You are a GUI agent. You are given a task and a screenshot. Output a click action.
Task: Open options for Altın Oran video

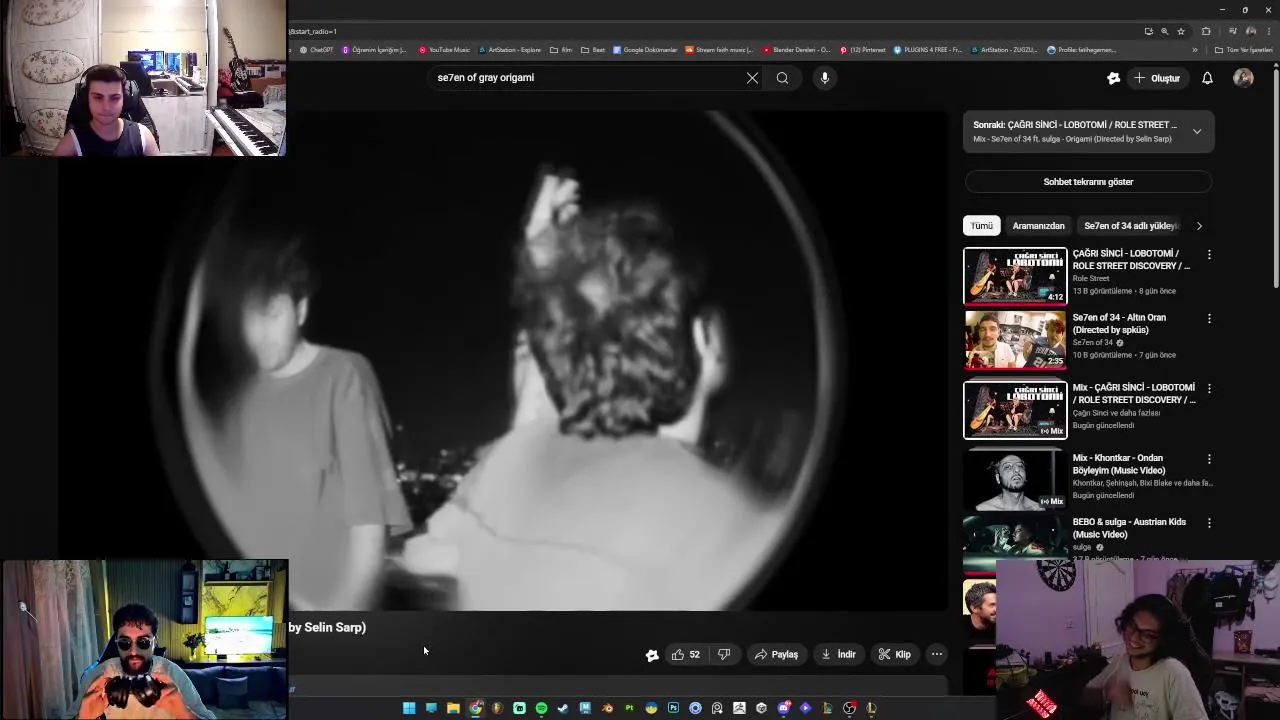point(1209,319)
